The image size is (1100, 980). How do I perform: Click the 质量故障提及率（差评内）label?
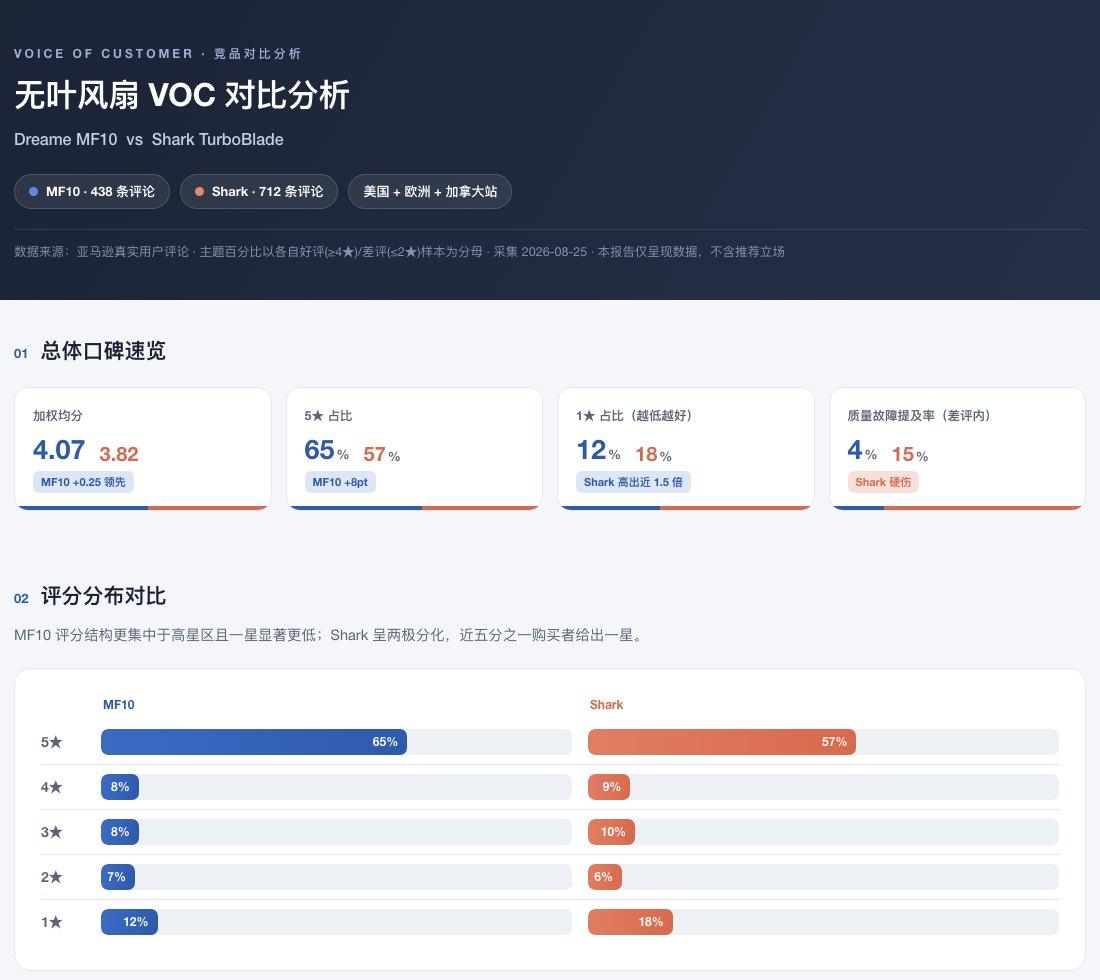919,416
